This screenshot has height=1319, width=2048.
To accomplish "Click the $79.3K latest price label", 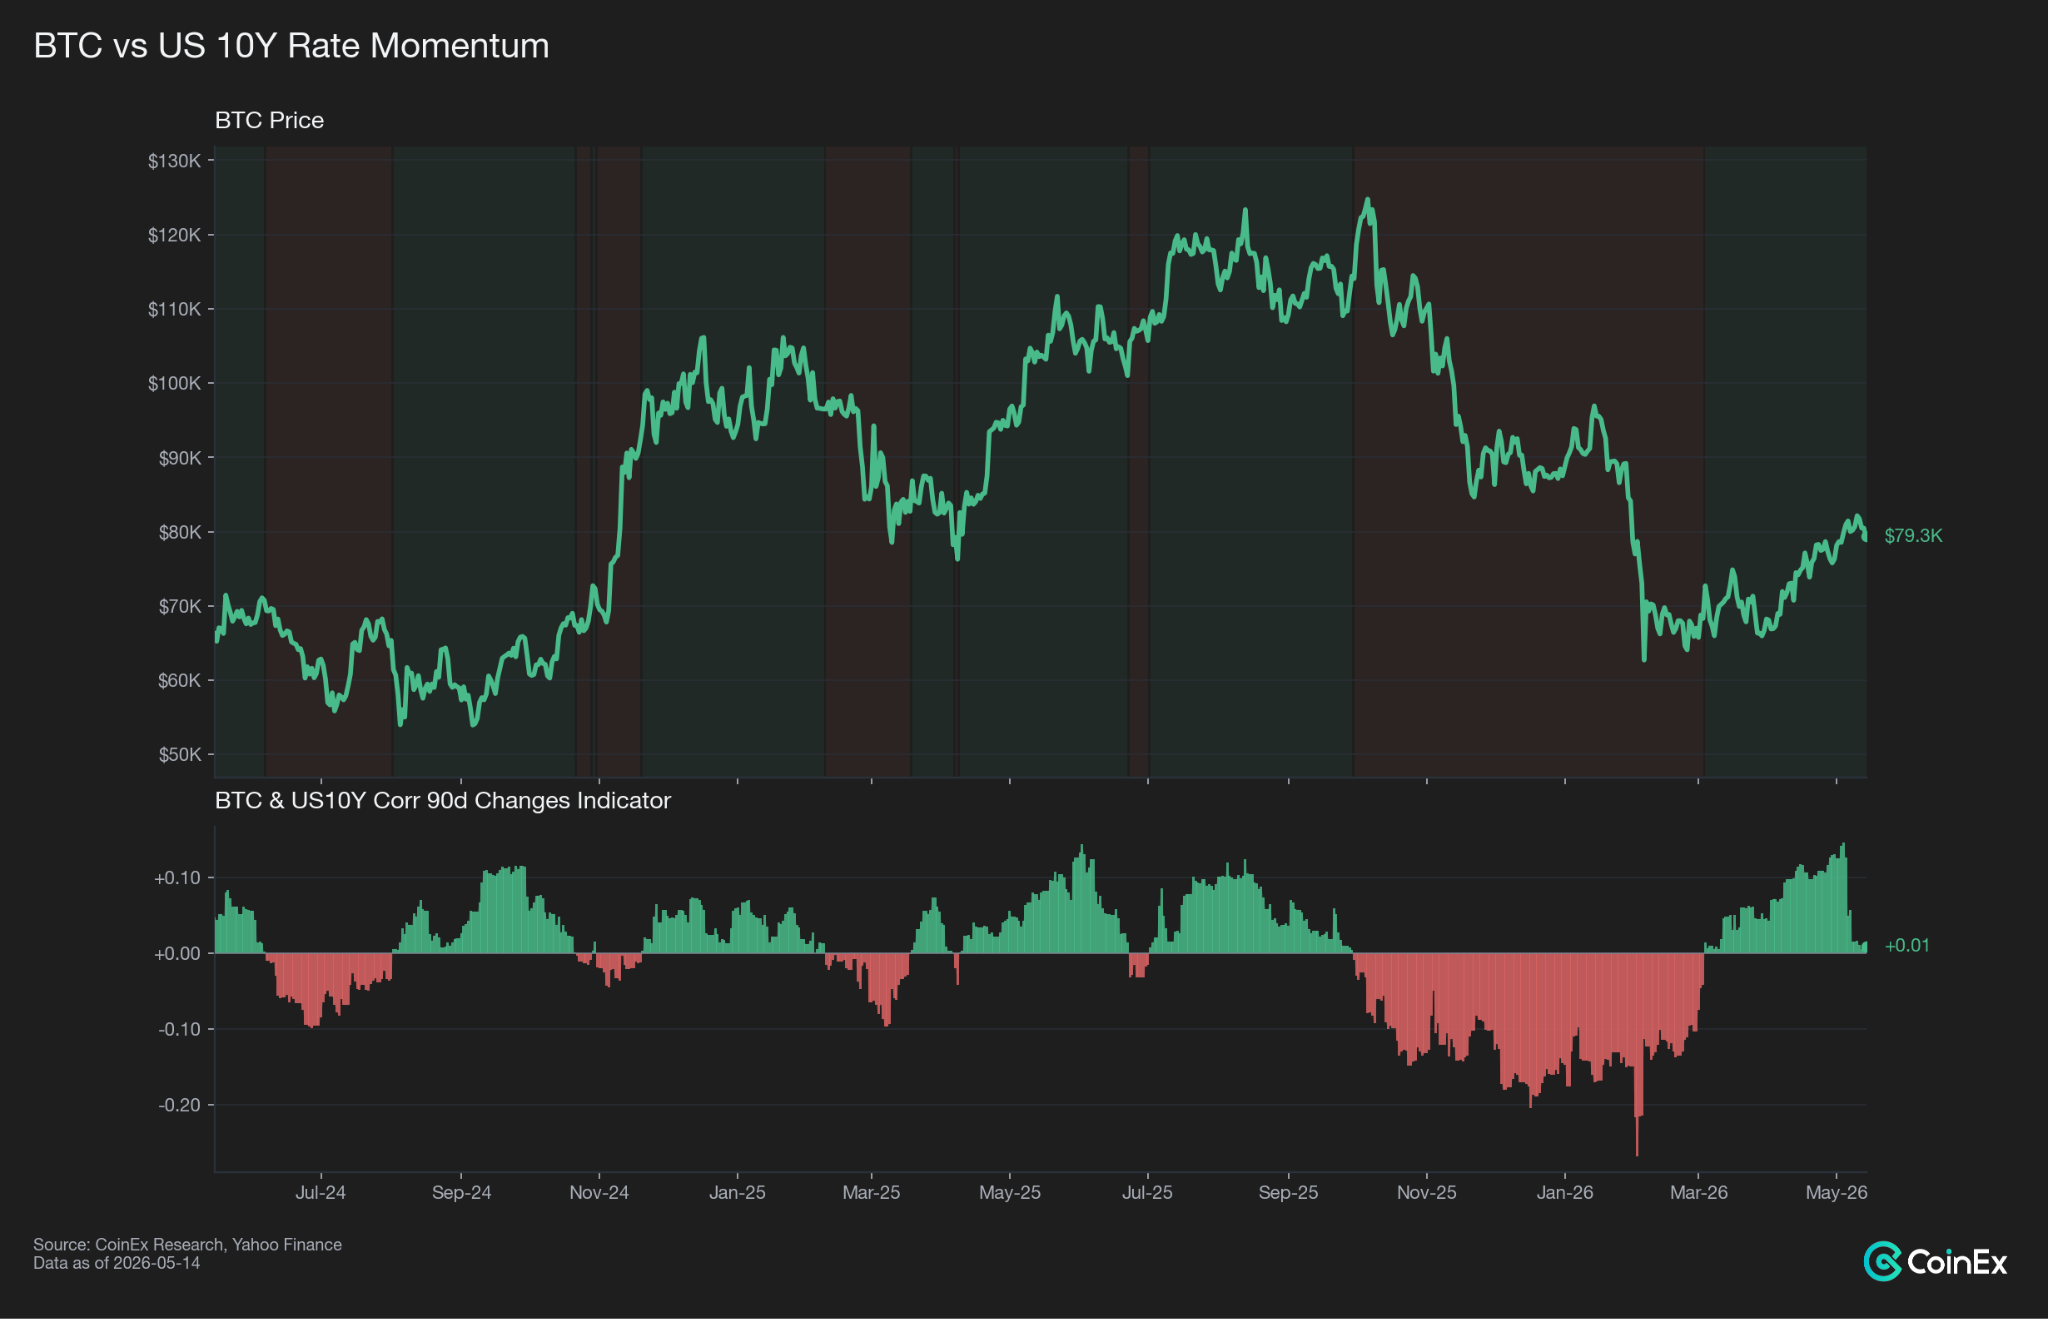I will tap(1913, 535).
